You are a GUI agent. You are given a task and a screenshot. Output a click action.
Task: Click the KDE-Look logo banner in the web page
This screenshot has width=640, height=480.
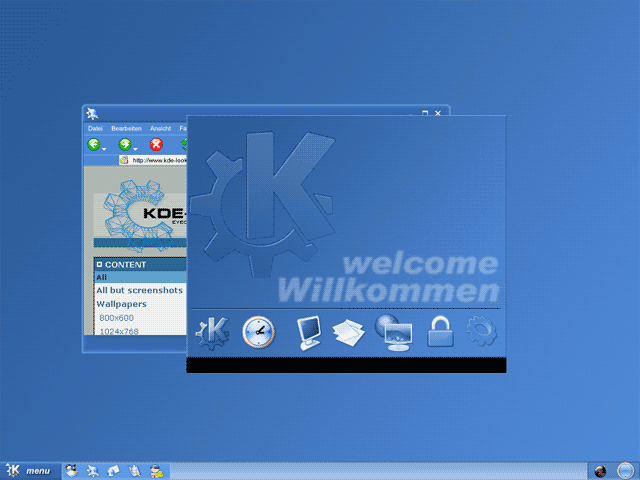pyautogui.click(x=140, y=215)
